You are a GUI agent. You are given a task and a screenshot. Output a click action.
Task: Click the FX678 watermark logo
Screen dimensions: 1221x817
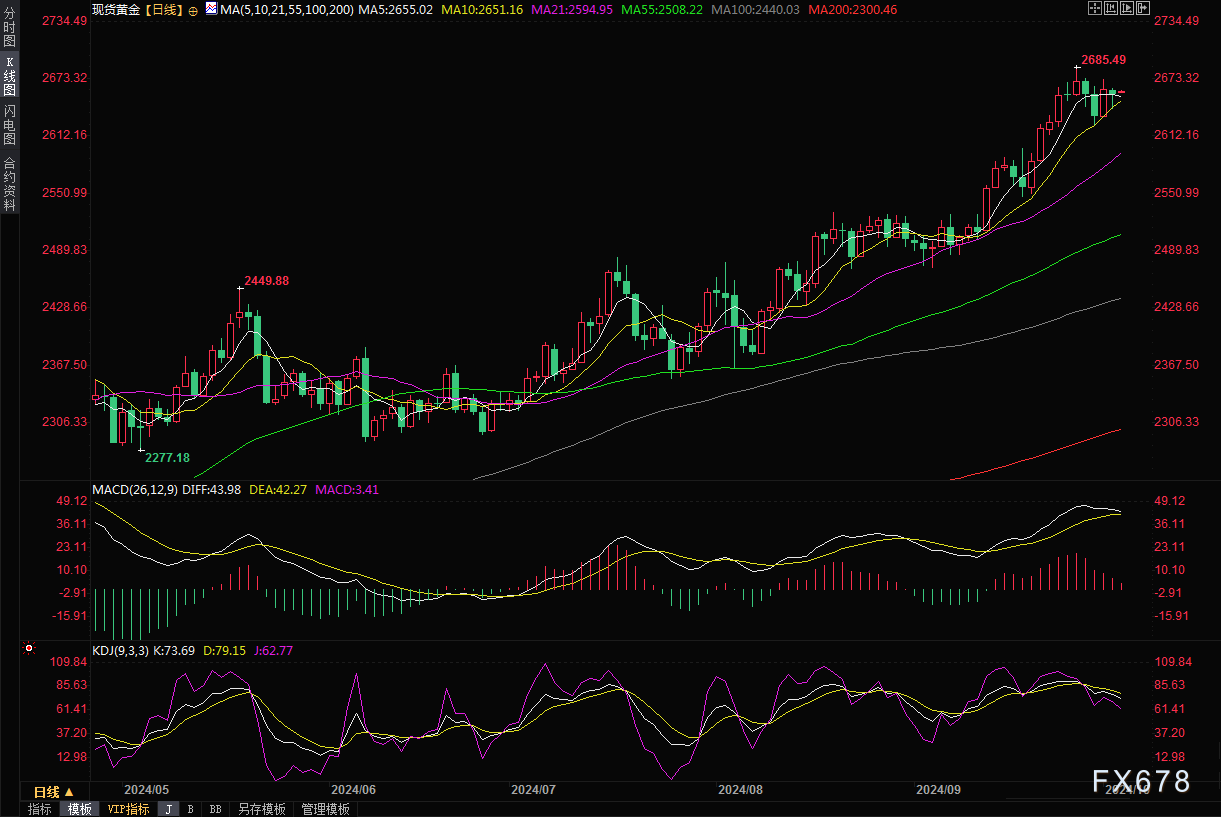(x=1141, y=780)
